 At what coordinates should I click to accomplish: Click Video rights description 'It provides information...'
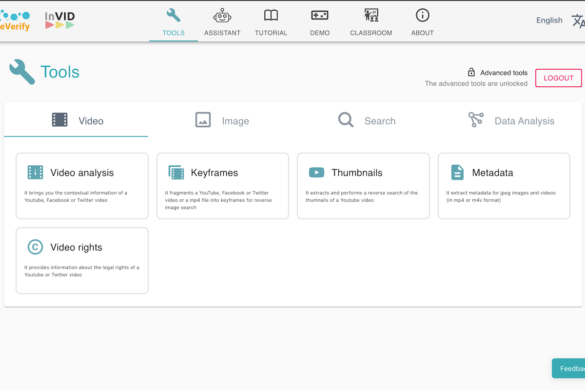coord(82,271)
